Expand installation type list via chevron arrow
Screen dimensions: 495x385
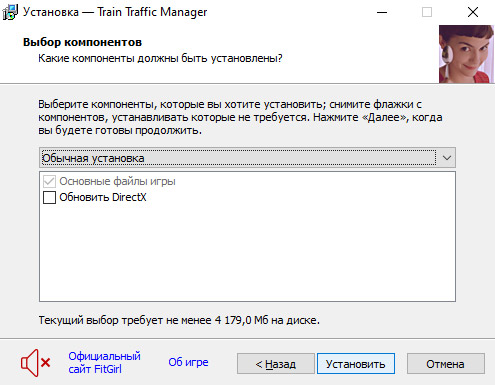(447, 158)
